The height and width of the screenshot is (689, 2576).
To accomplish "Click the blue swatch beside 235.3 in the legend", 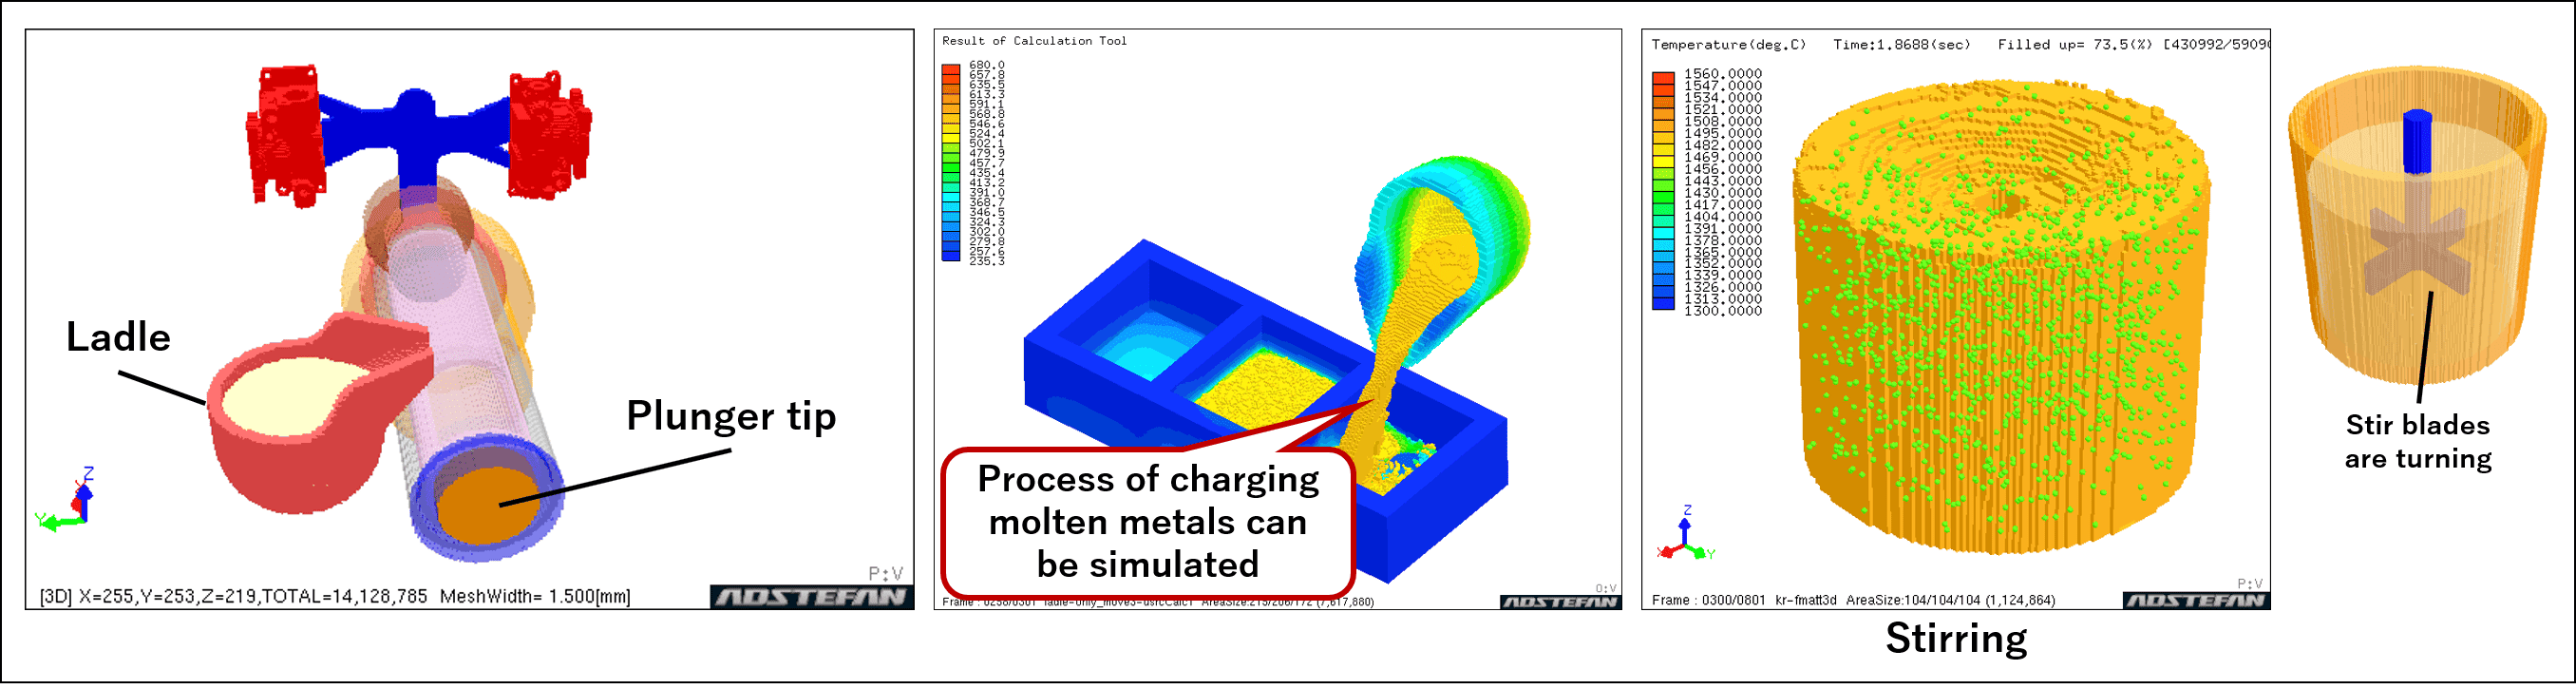I will (x=951, y=256).
